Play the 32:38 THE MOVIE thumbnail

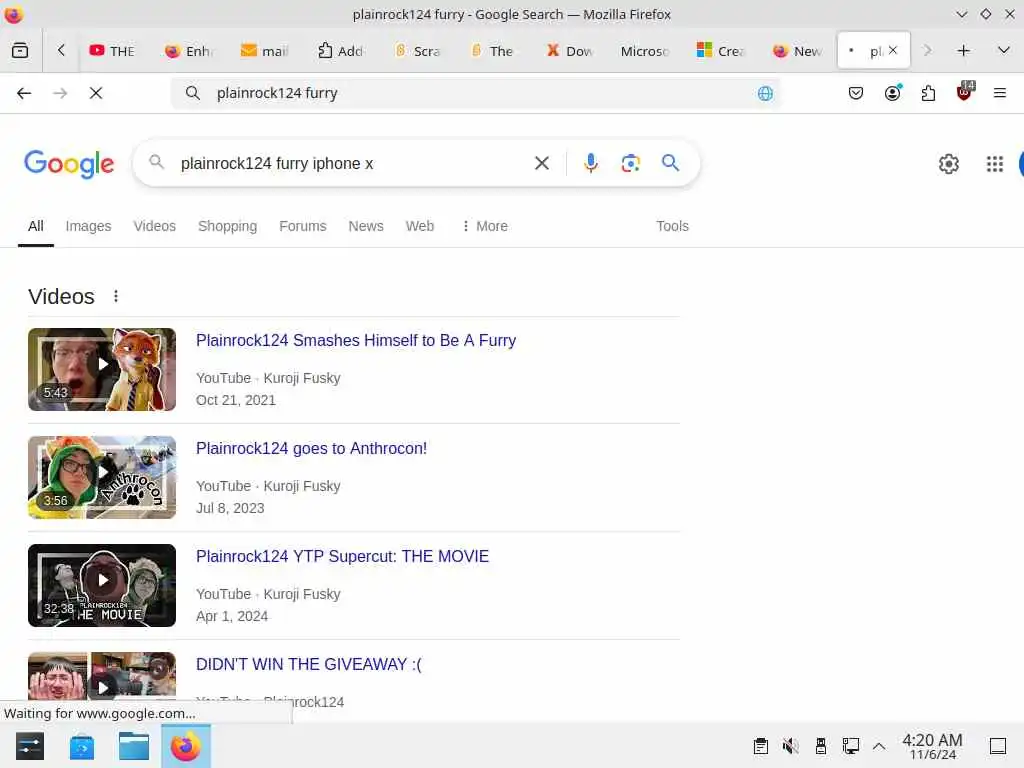click(102, 585)
